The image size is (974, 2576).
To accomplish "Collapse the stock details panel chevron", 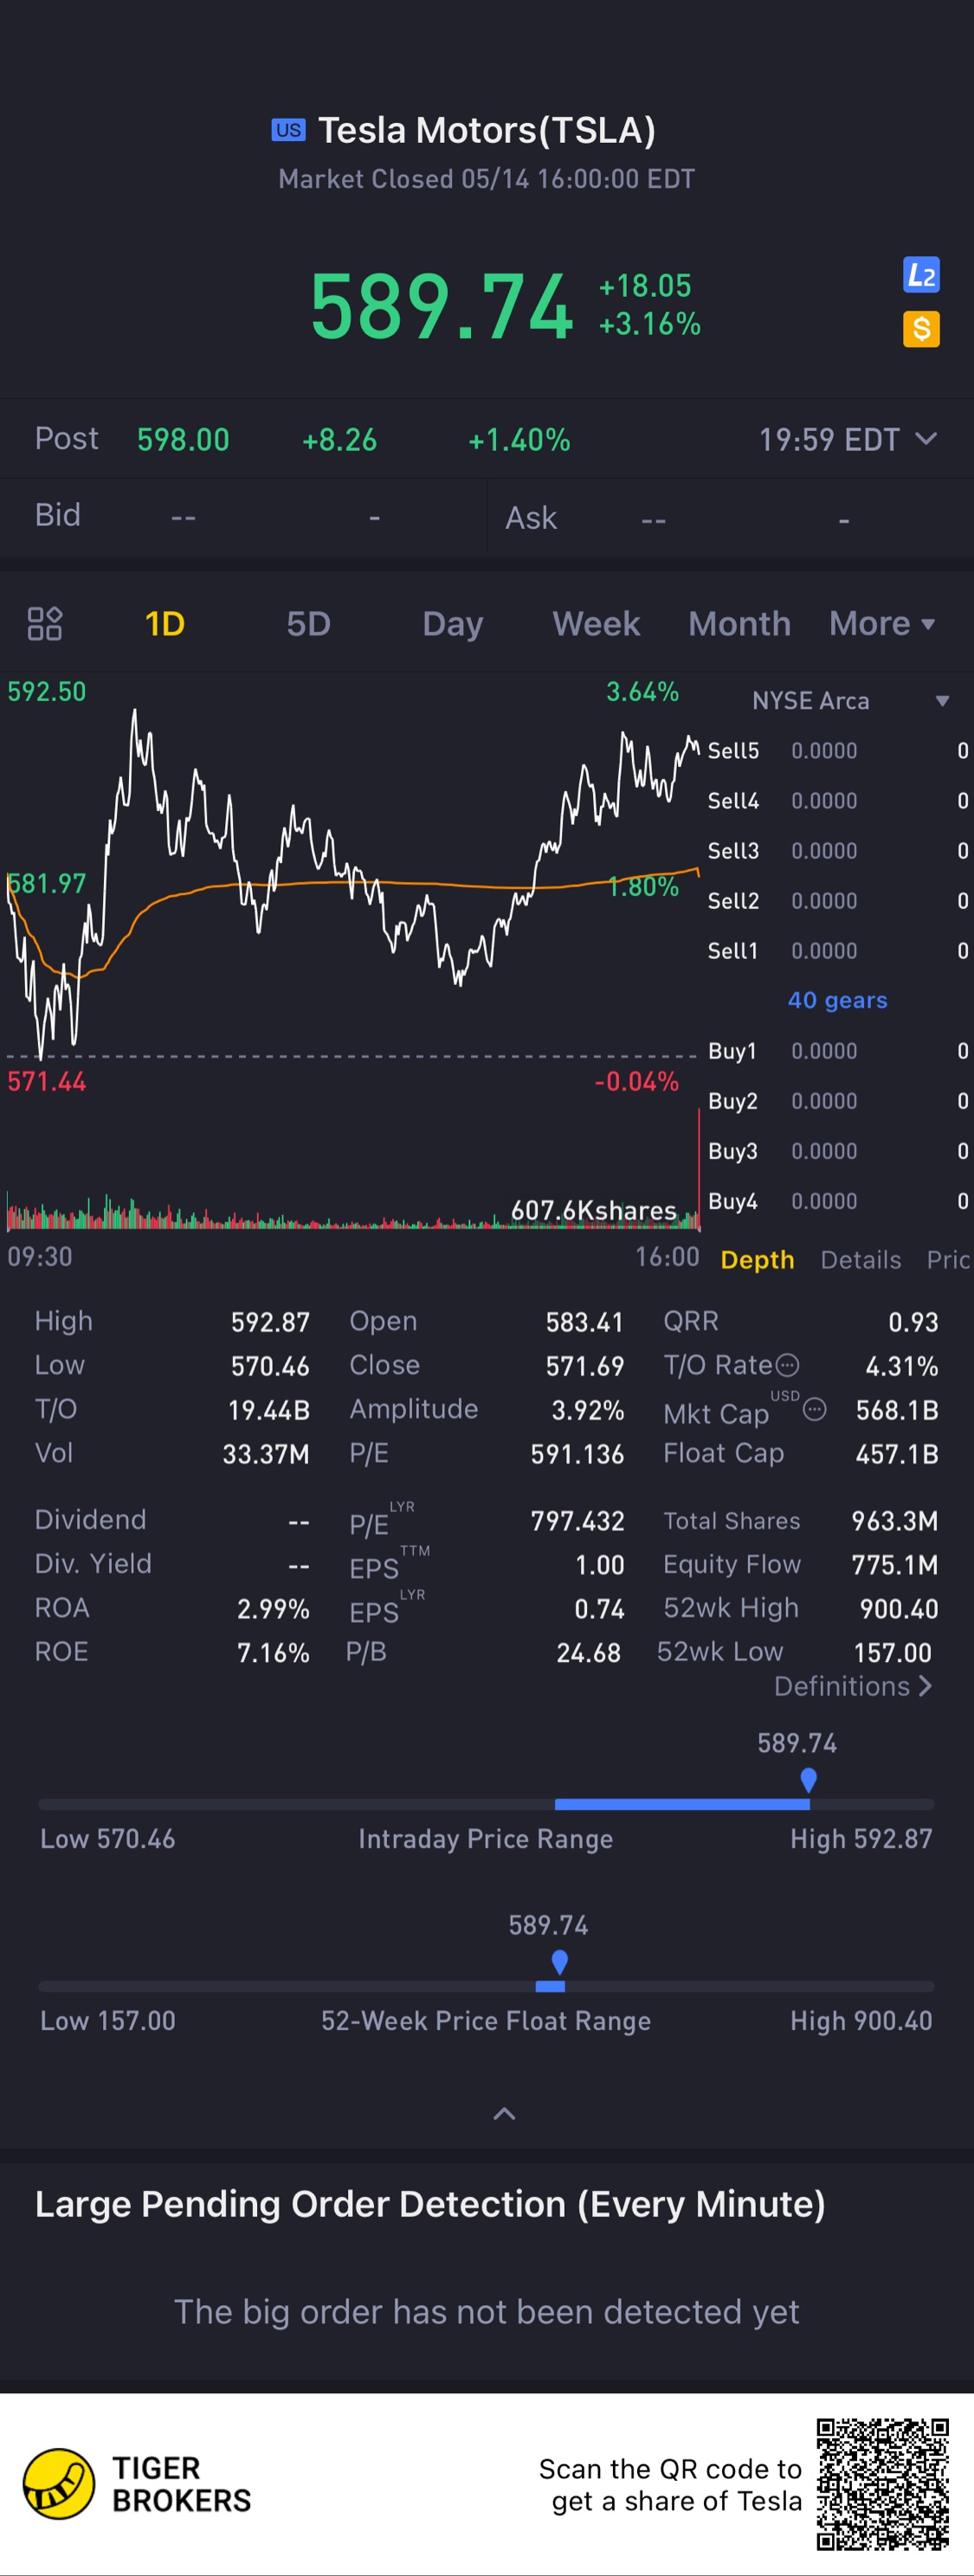I will tap(505, 2114).
